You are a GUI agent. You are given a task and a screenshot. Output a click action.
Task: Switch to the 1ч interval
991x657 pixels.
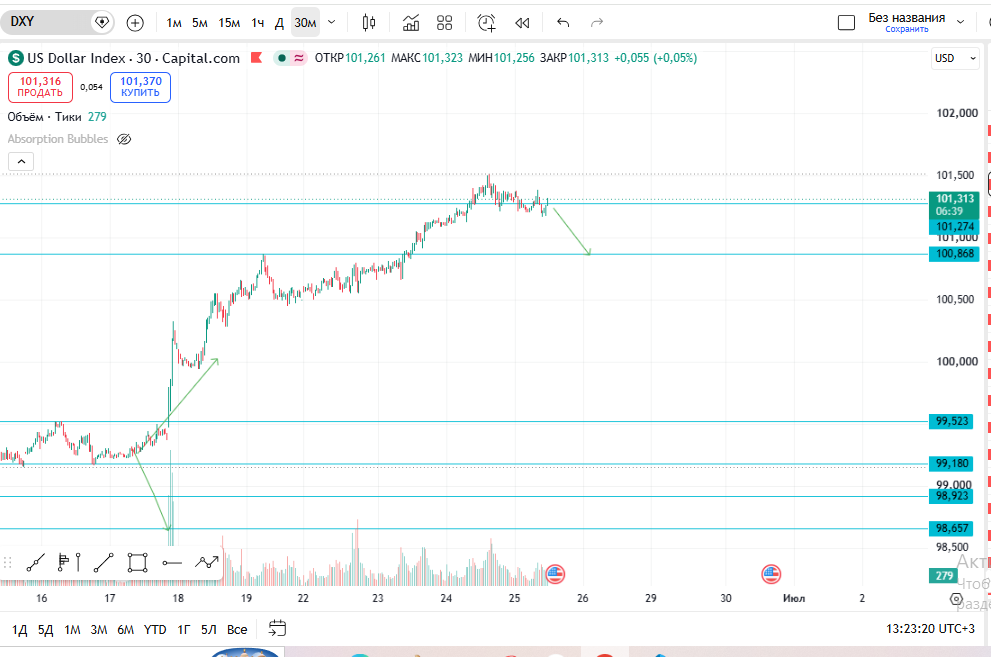tap(257, 23)
